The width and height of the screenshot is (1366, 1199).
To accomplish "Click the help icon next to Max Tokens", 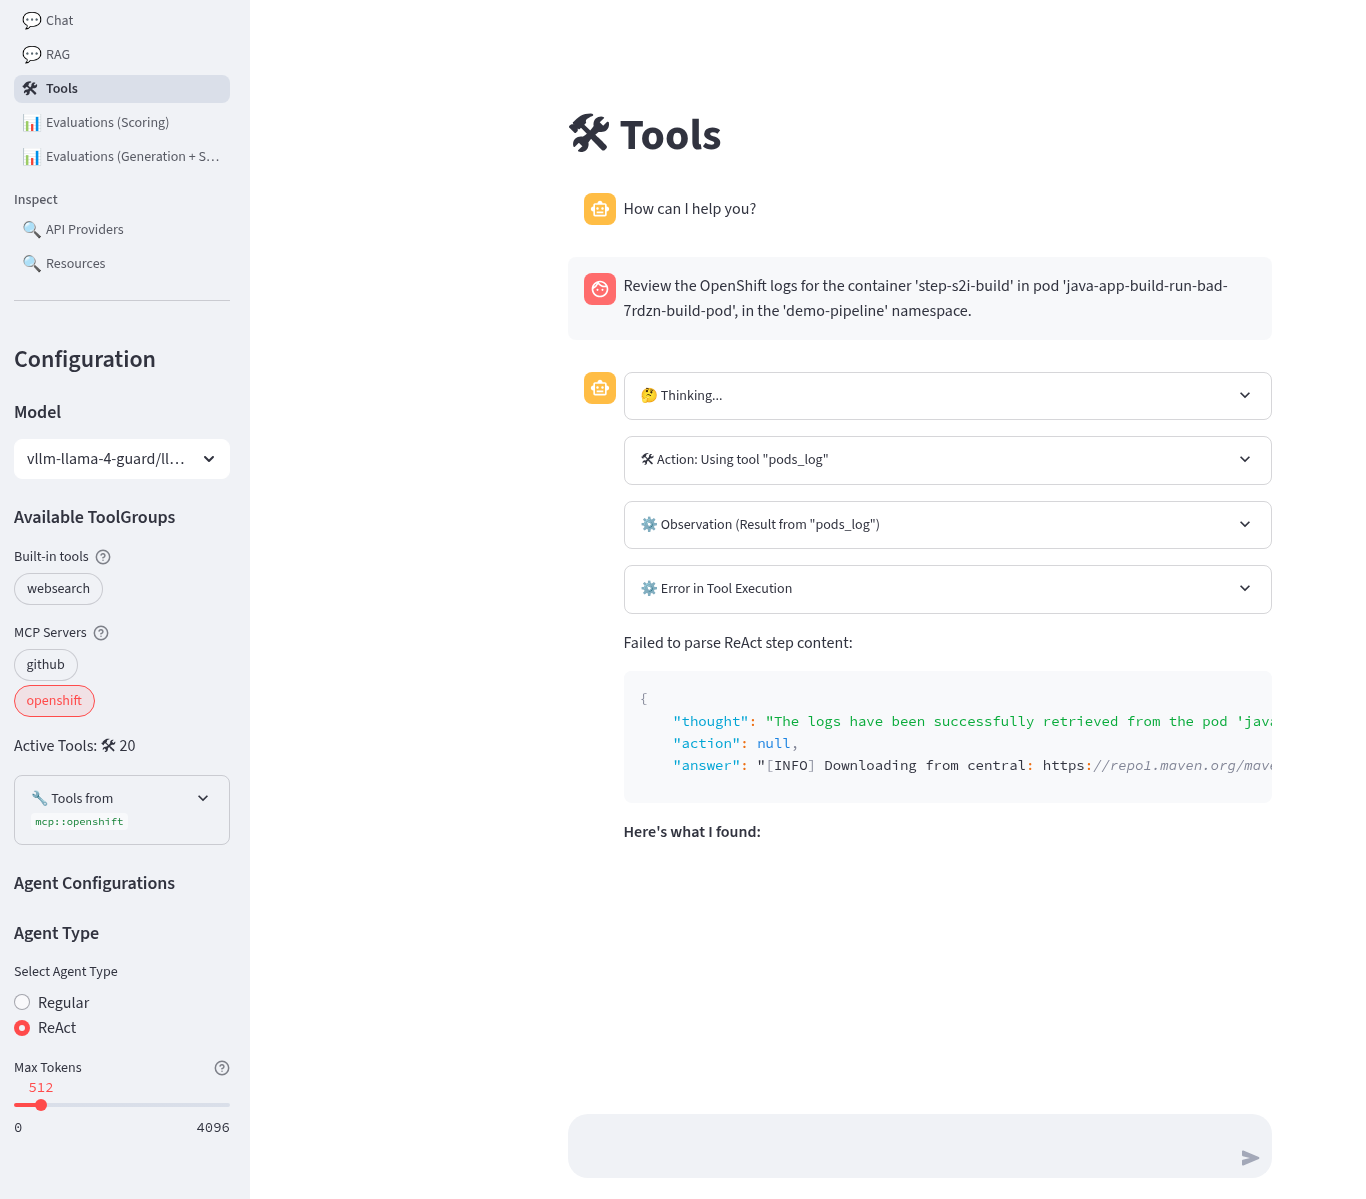I will coord(222,1068).
